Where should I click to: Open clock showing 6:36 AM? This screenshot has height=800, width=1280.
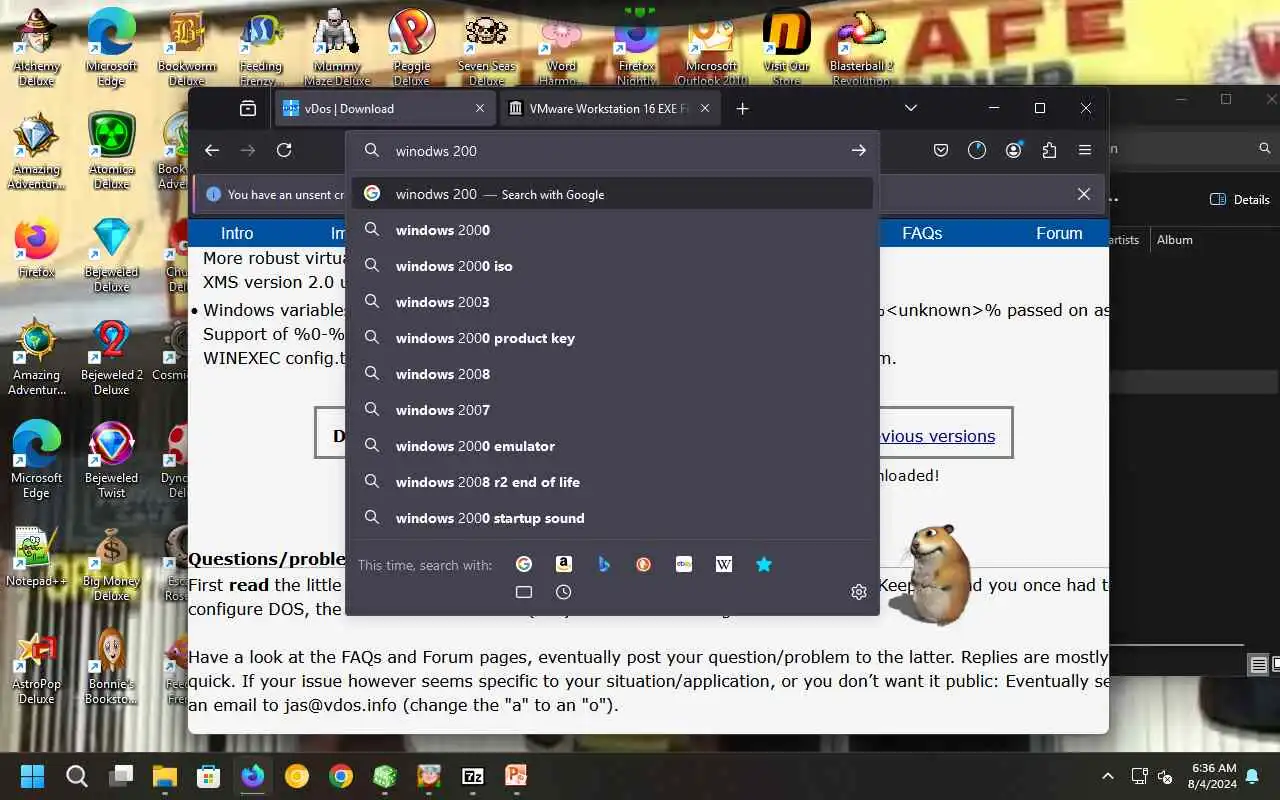(x=1214, y=776)
